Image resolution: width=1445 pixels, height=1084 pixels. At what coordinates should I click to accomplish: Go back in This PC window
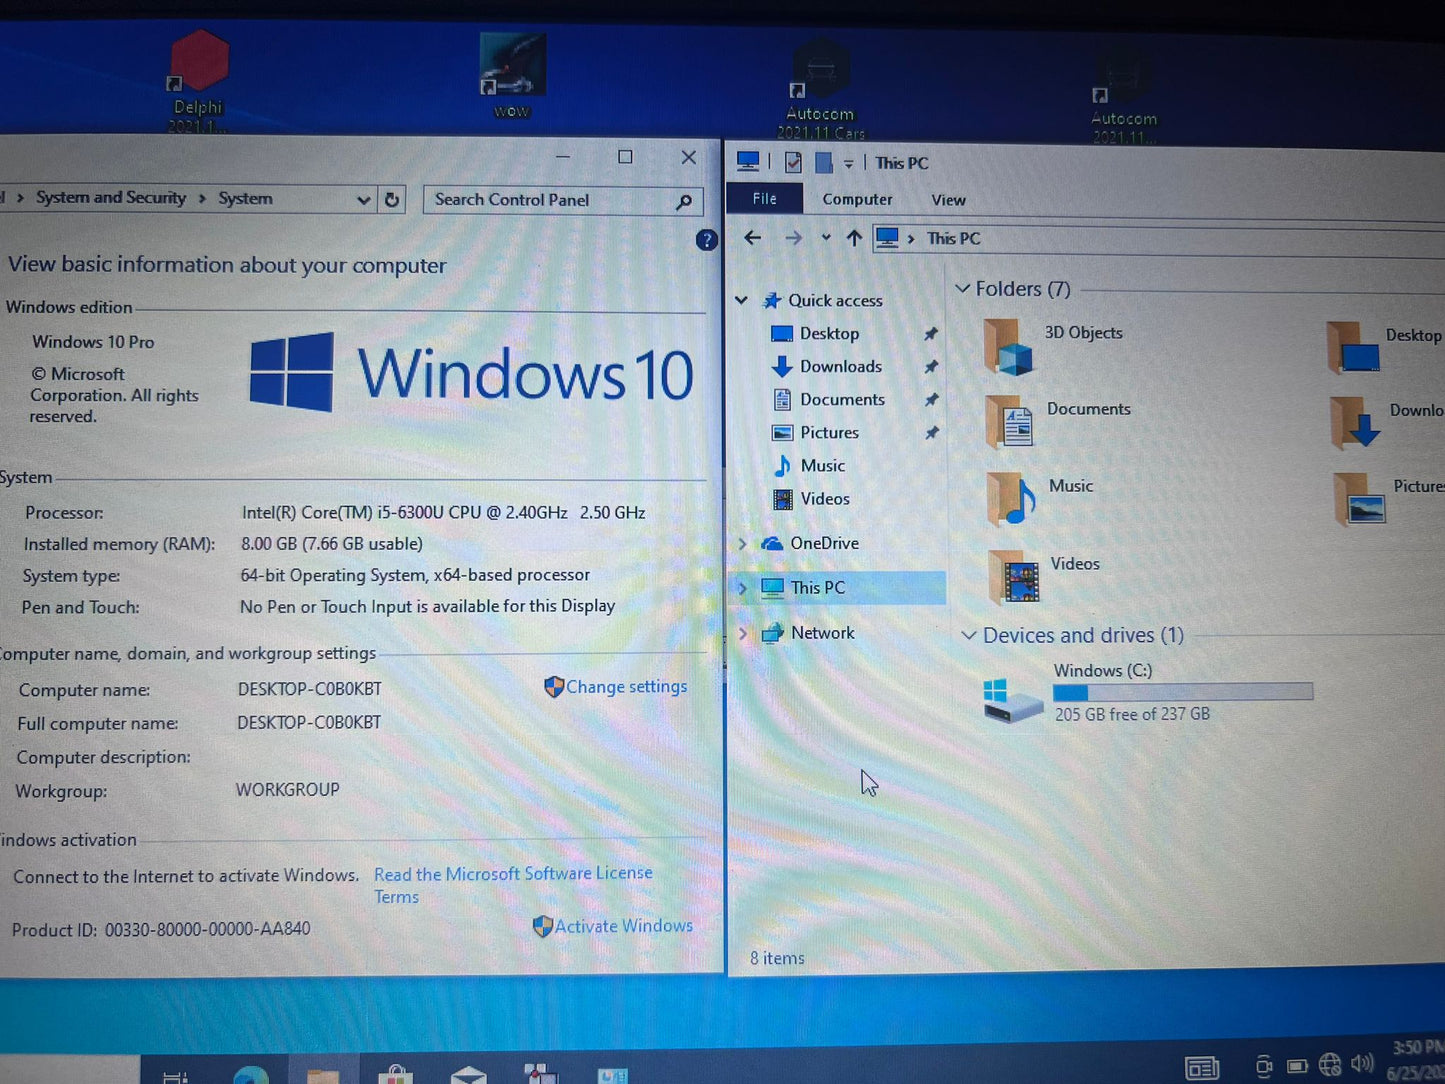coord(753,238)
